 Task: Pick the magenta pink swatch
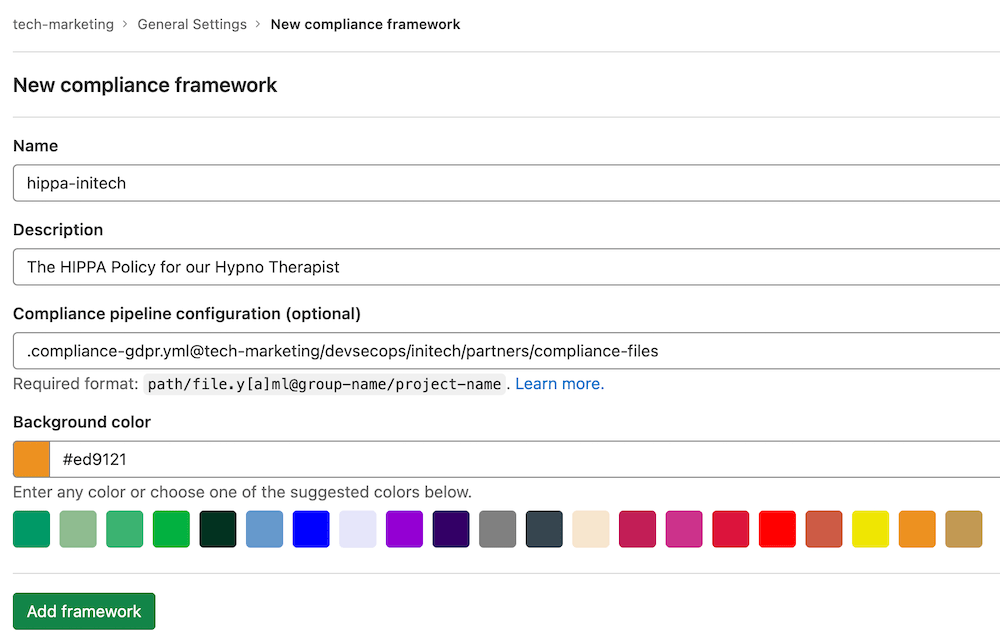click(684, 529)
